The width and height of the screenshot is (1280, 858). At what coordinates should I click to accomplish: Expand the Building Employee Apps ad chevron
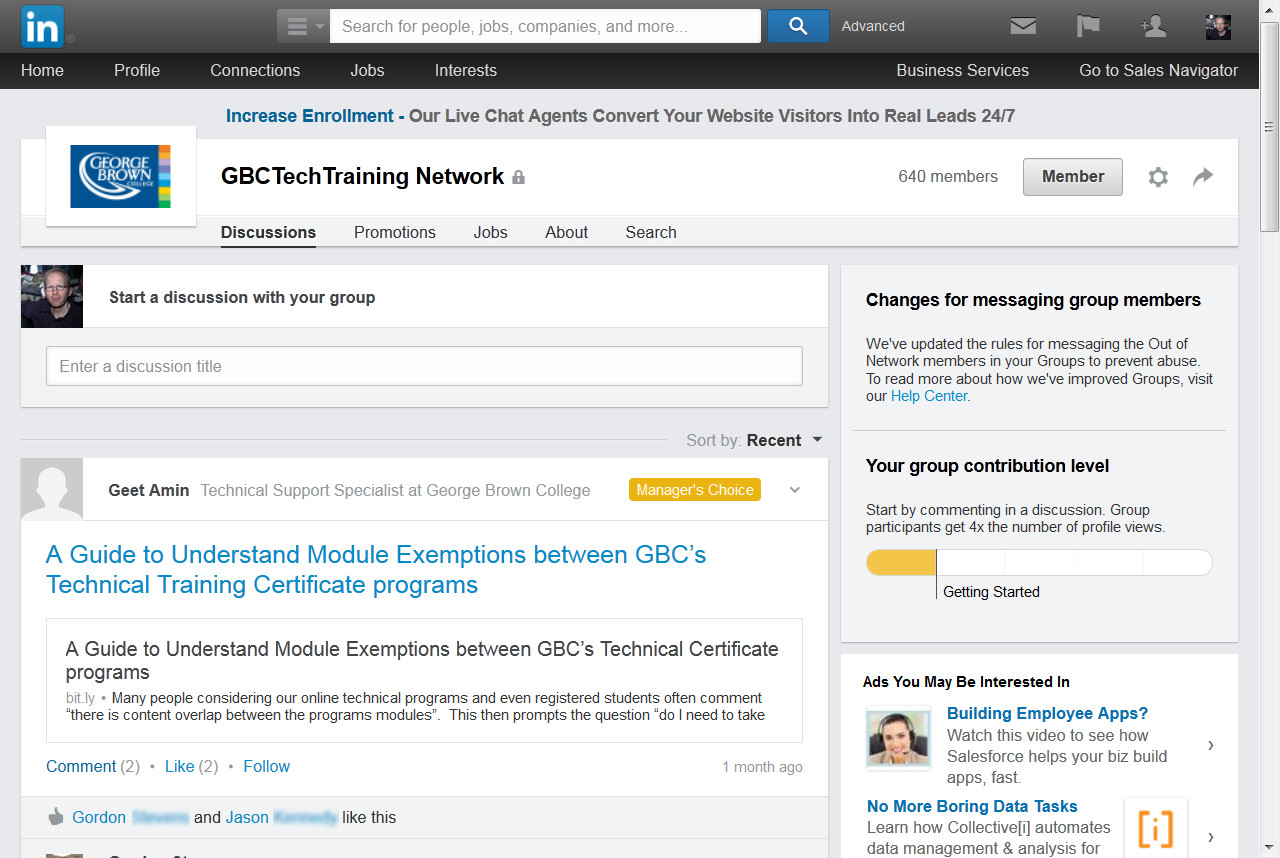coord(1211,745)
